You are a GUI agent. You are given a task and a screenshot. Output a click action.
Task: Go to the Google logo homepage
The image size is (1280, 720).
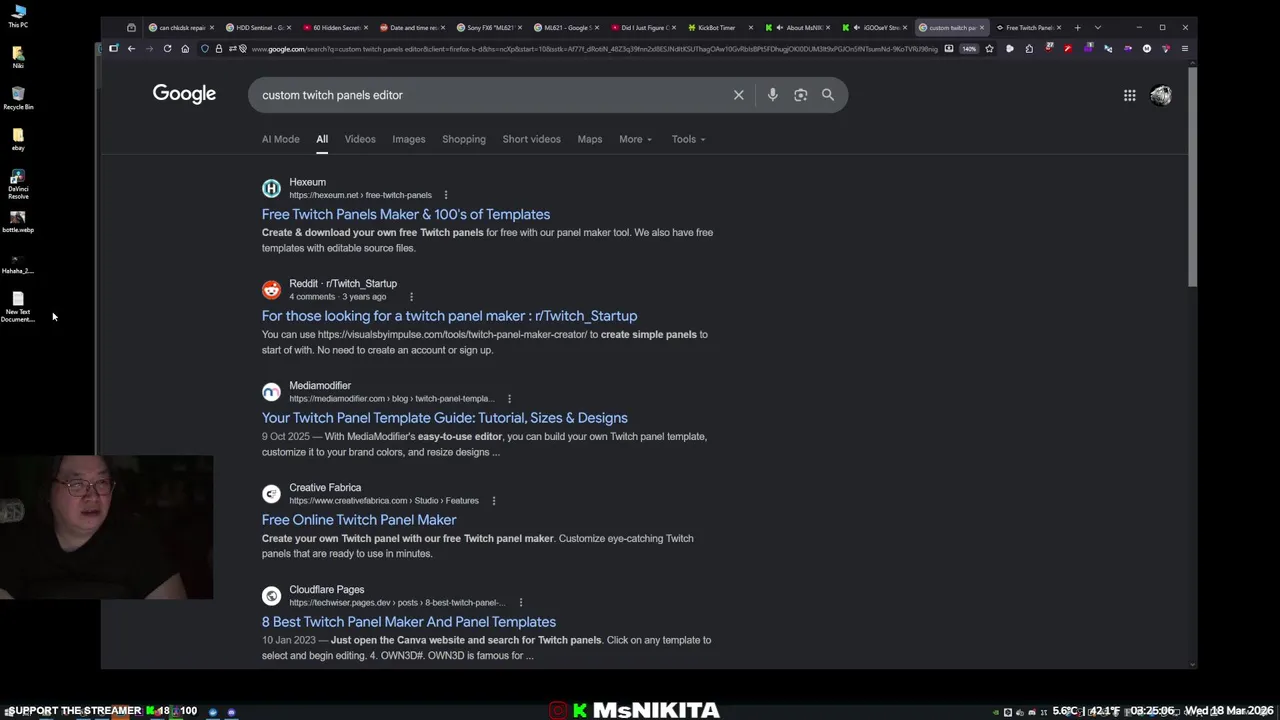click(184, 94)
